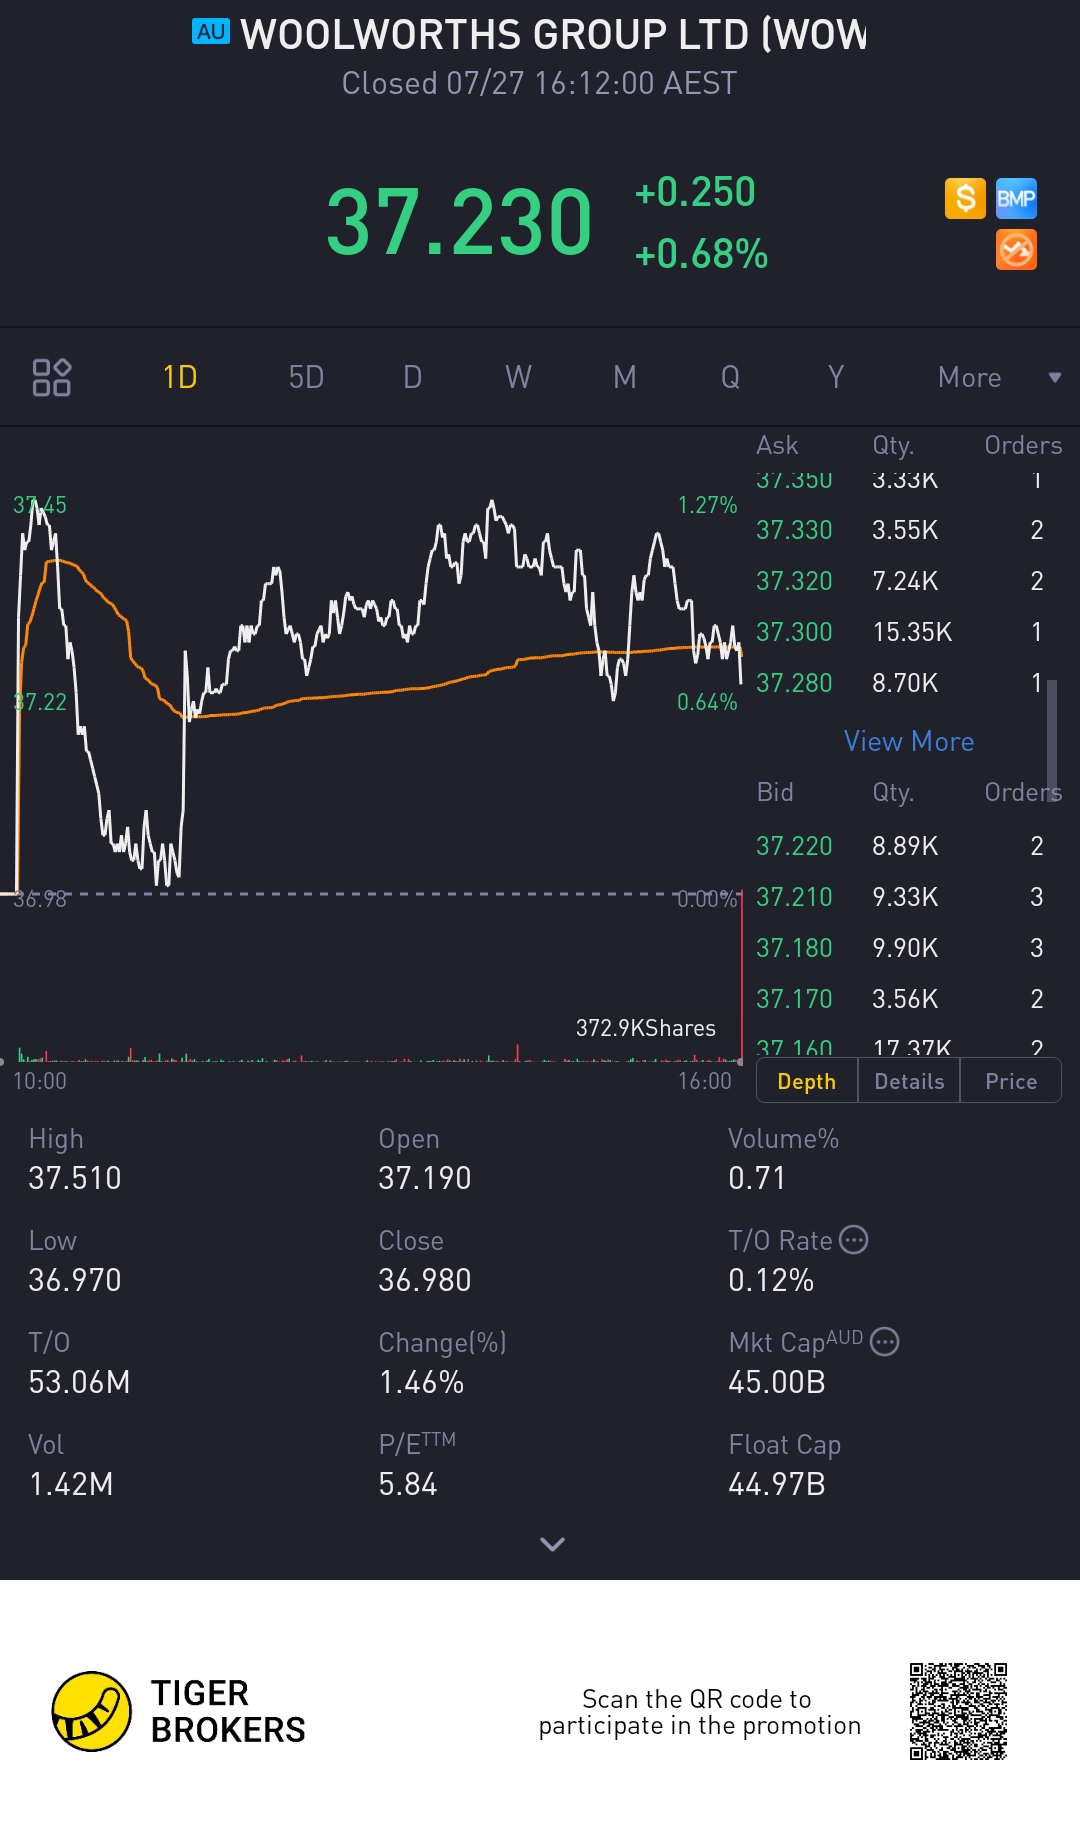Click bid quantity 9.90K
This screenshot has width=1080, height=1844.
pos(905,948)
